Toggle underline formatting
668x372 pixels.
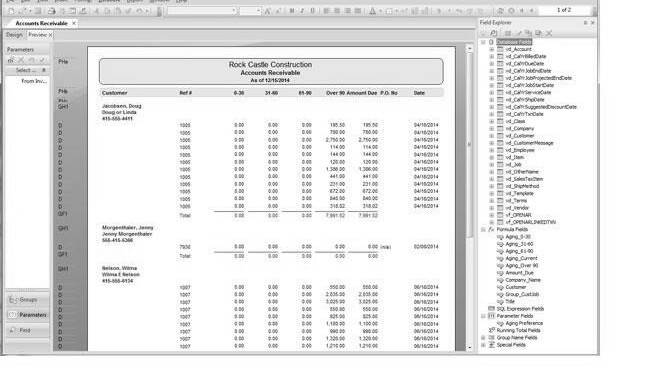pyautogui.click(x=312, y=11)
